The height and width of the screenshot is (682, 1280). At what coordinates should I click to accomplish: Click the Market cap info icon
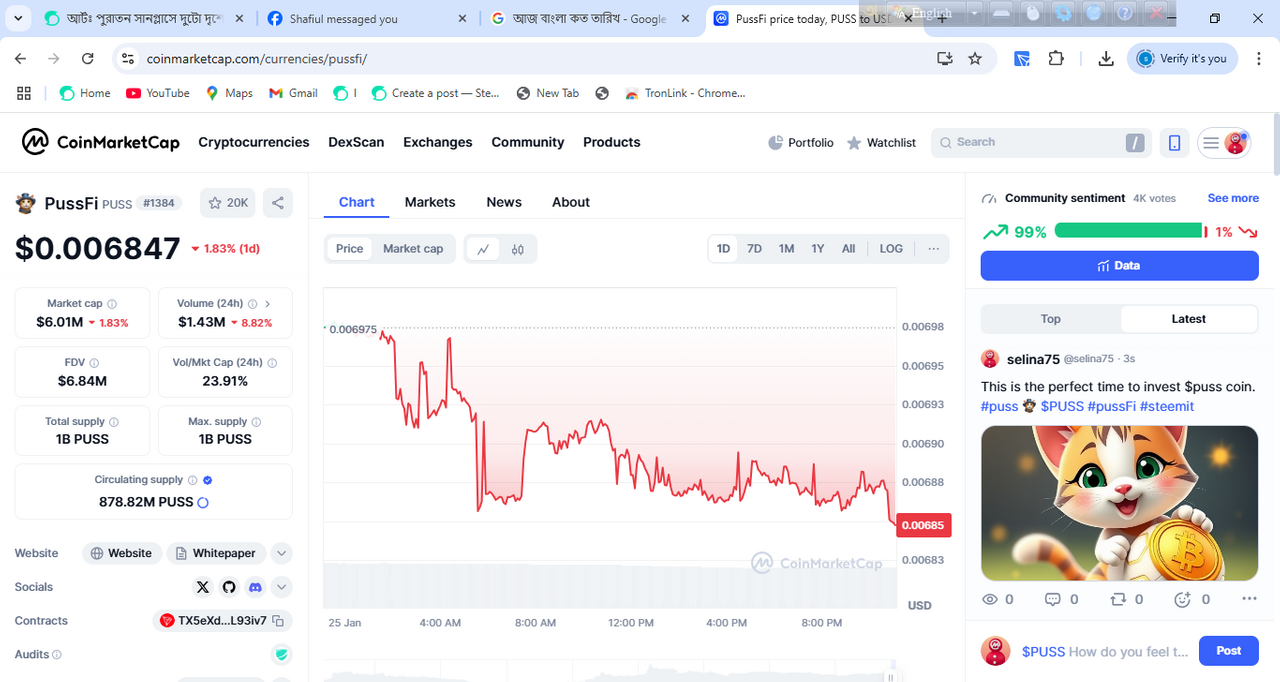[112, 304]
